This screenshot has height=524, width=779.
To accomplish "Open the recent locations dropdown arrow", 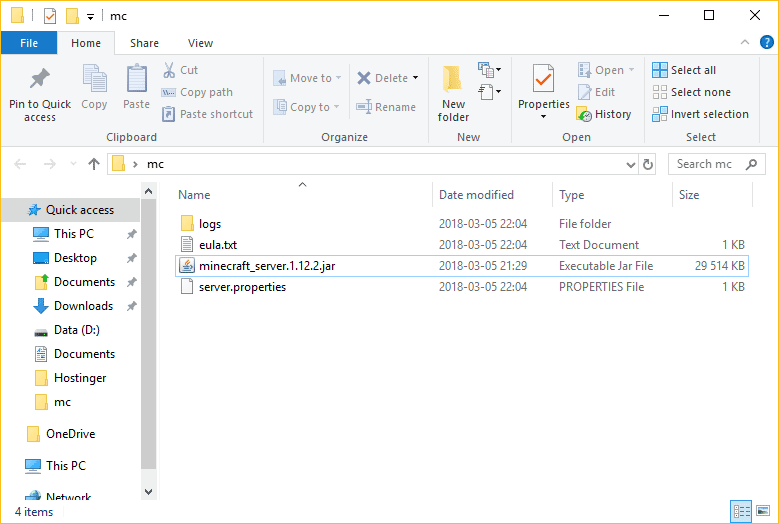I will [74, 164].
